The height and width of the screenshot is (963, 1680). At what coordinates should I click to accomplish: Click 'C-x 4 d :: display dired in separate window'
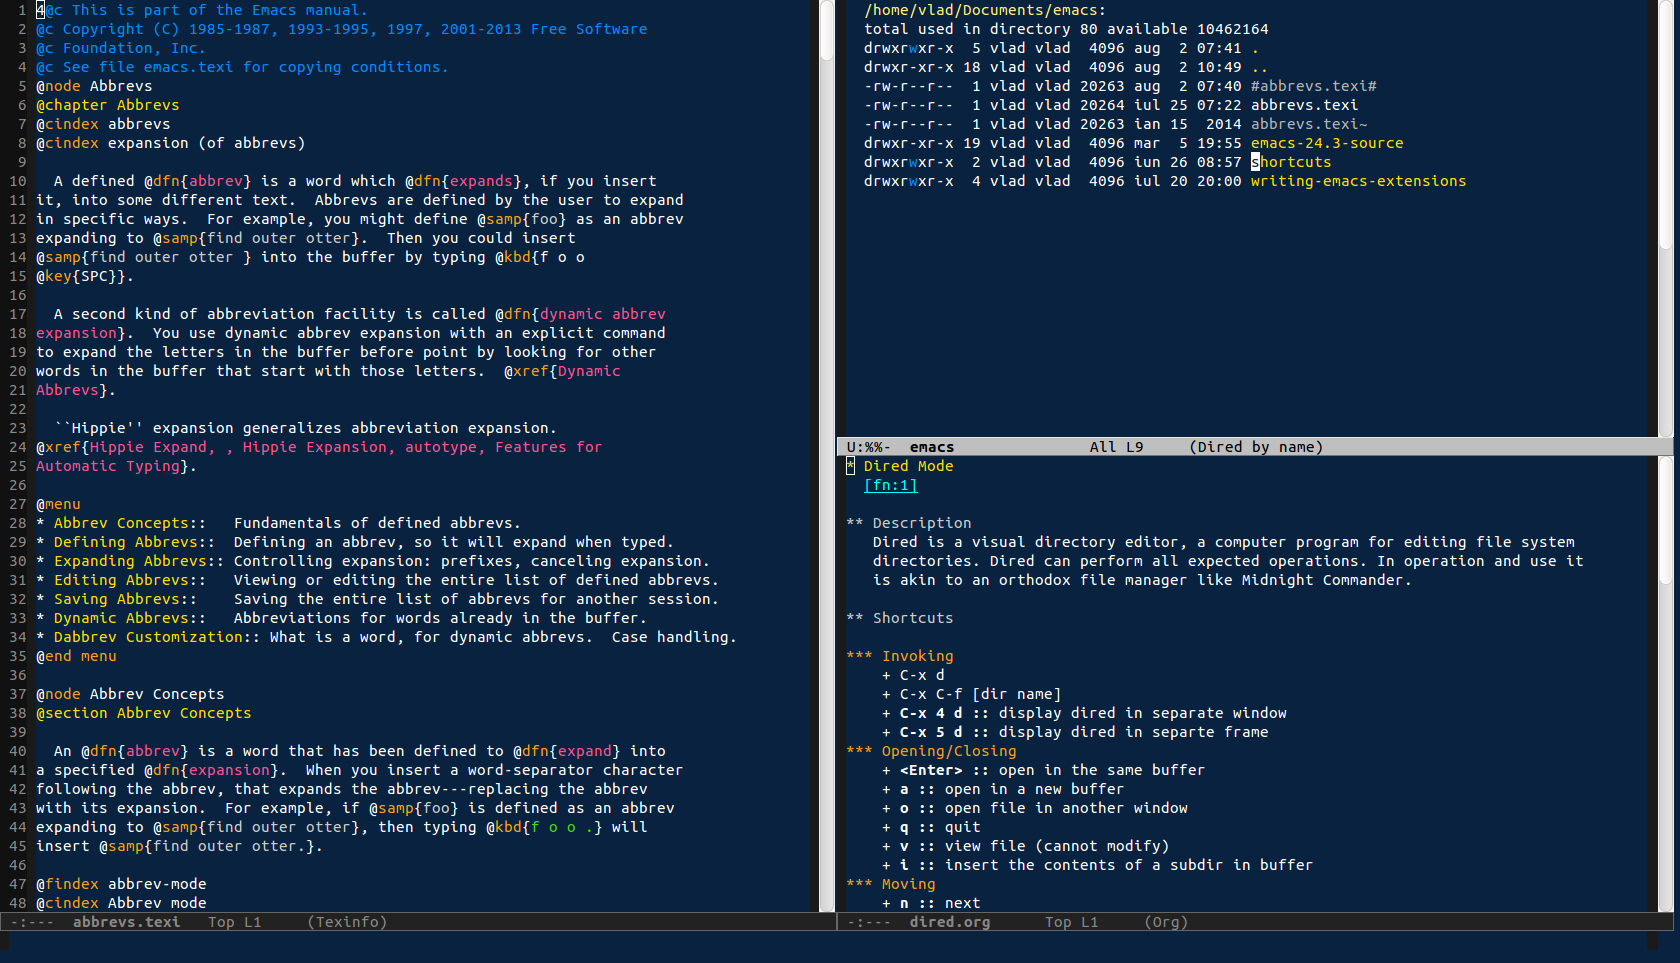pos(1084,713)
